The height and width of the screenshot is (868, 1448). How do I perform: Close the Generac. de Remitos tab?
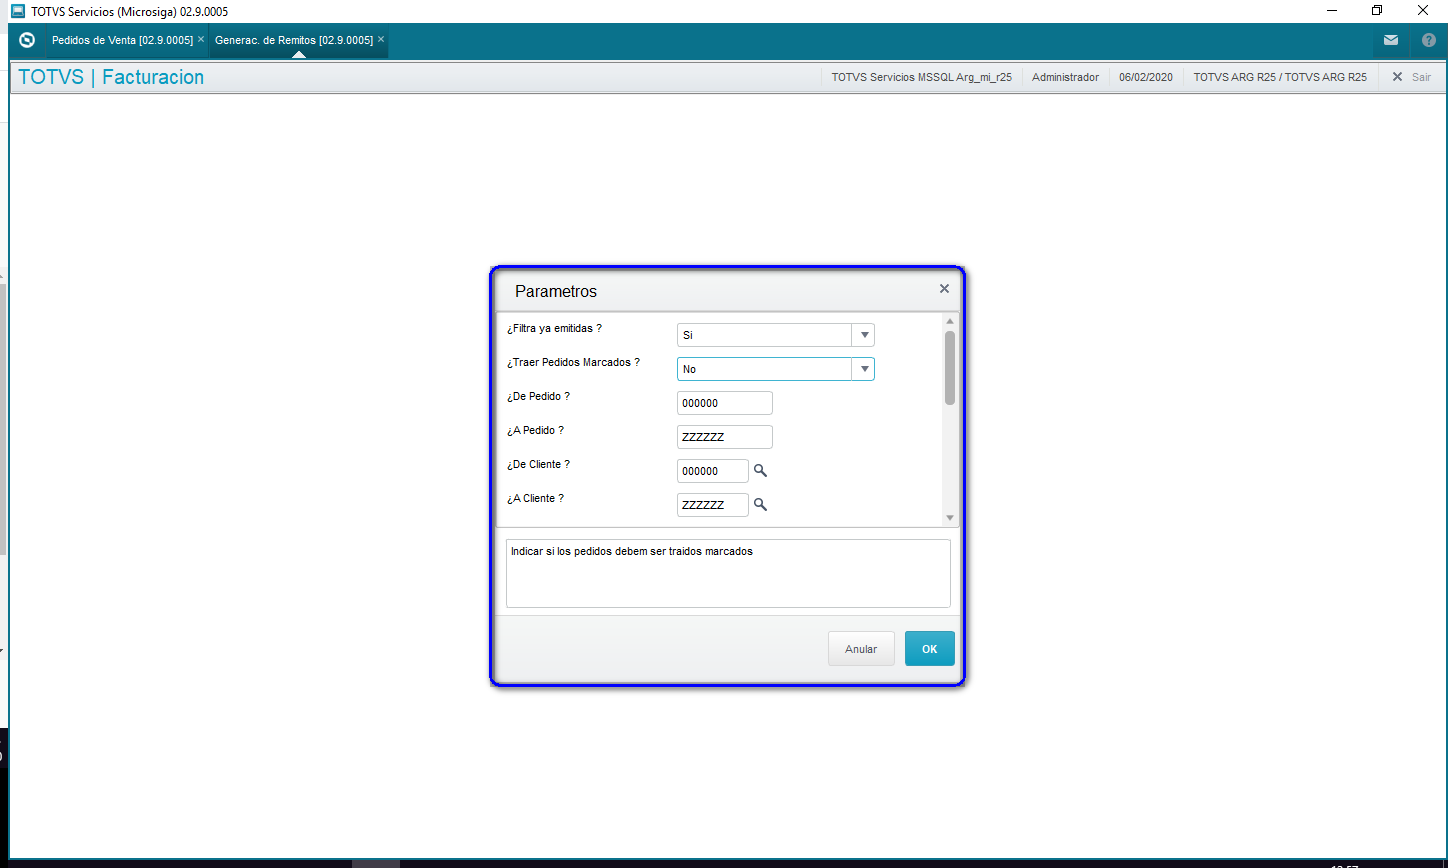[x=381, y=39]
